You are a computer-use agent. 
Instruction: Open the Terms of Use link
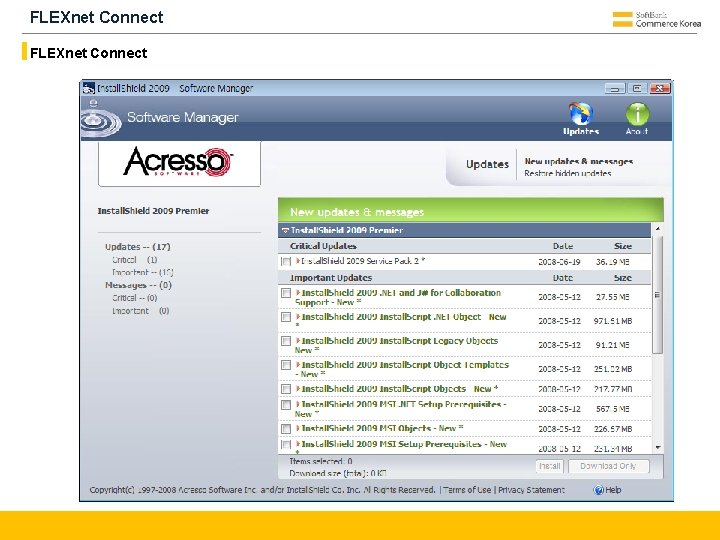pos(467,490)
